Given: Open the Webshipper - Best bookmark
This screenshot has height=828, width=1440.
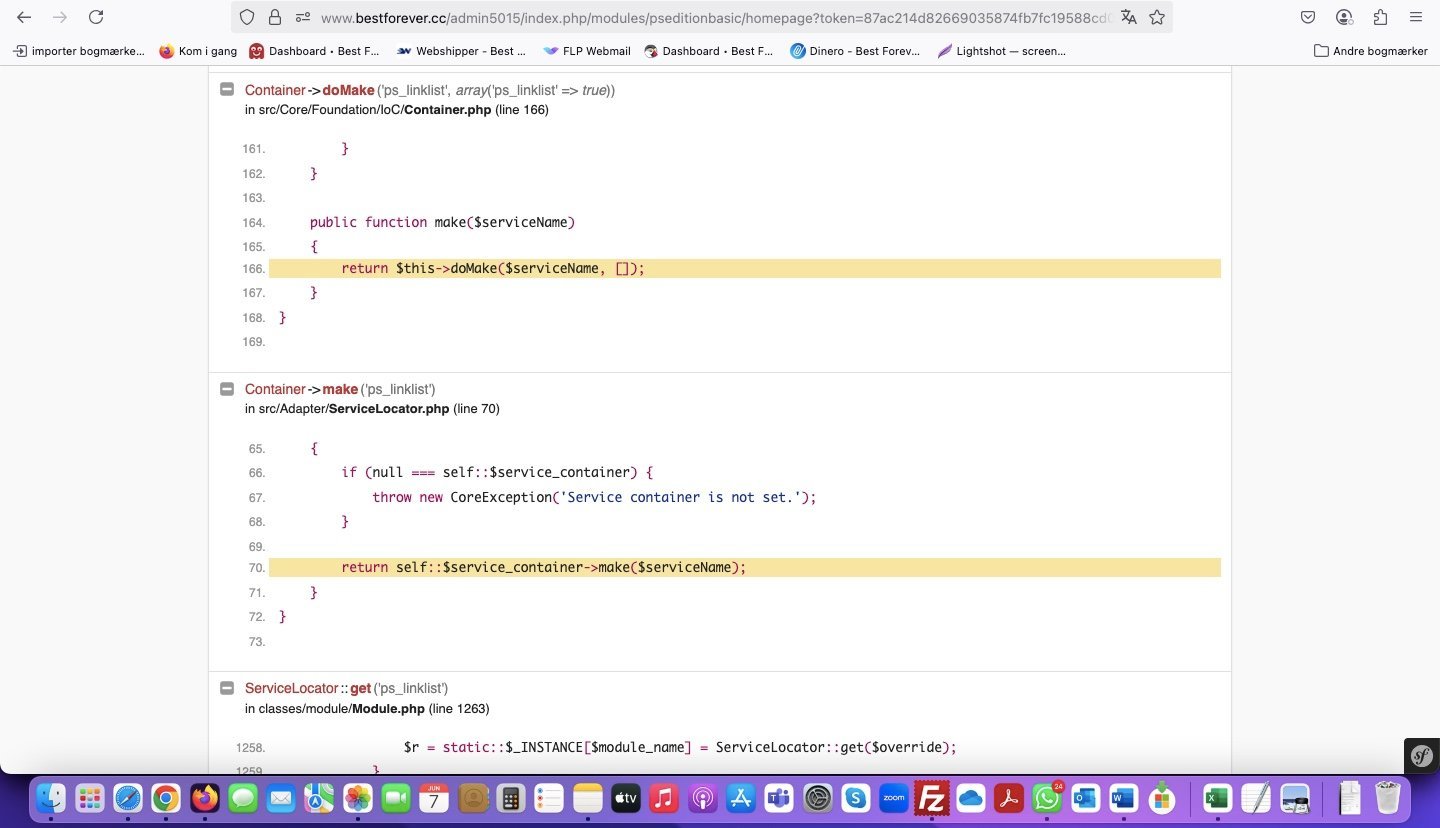Looking at the screenshot, I should point(461,51).
